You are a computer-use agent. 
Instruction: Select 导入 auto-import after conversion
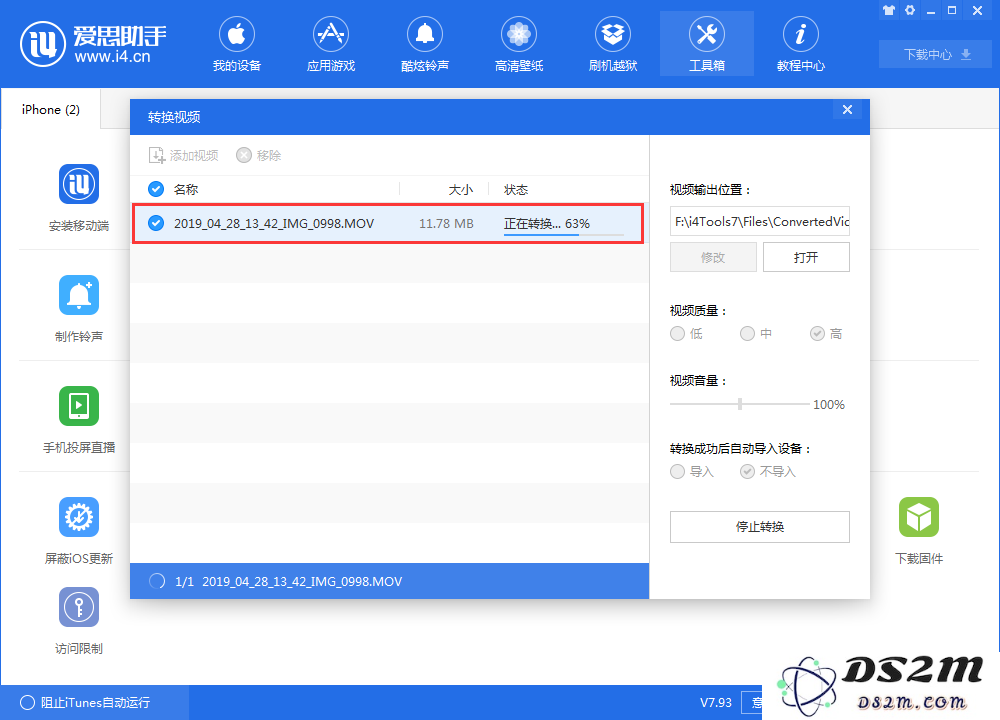tap(692, 471)
